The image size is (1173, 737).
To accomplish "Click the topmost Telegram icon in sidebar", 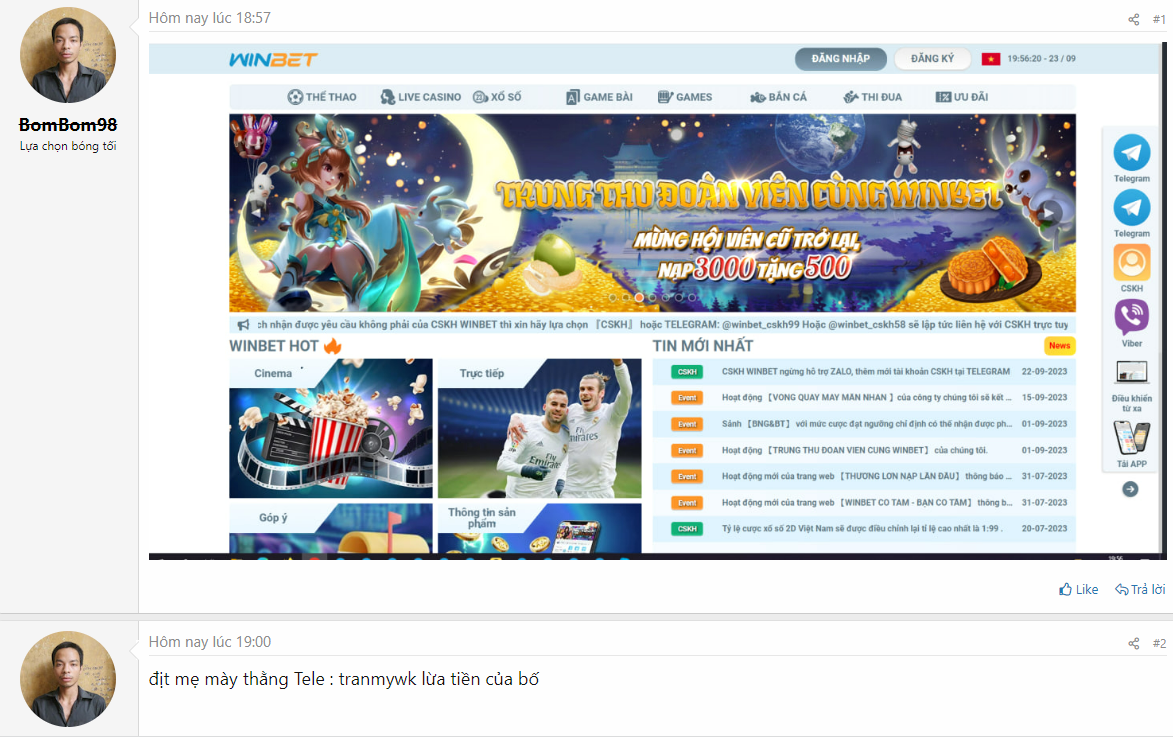I will tap(1131, 153).
